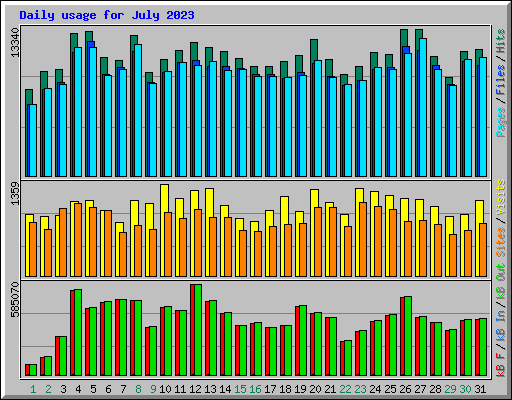Select day label 29 on the x-axis
Viewport: 512px width, 400px height.
[x=450, y=389]
